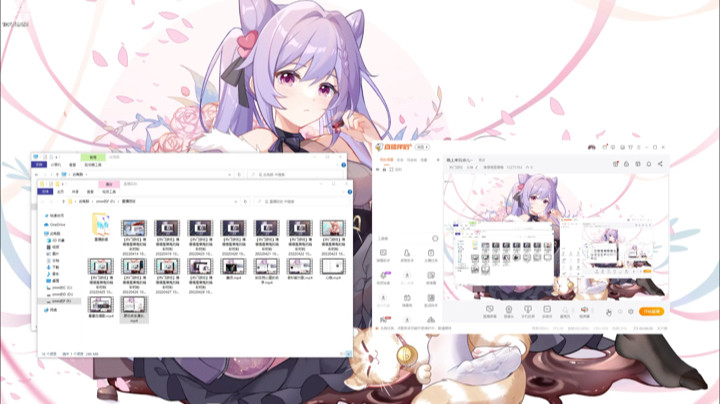
Task: Click the back arrow in front Explorer window
Action: coord(42,202)
